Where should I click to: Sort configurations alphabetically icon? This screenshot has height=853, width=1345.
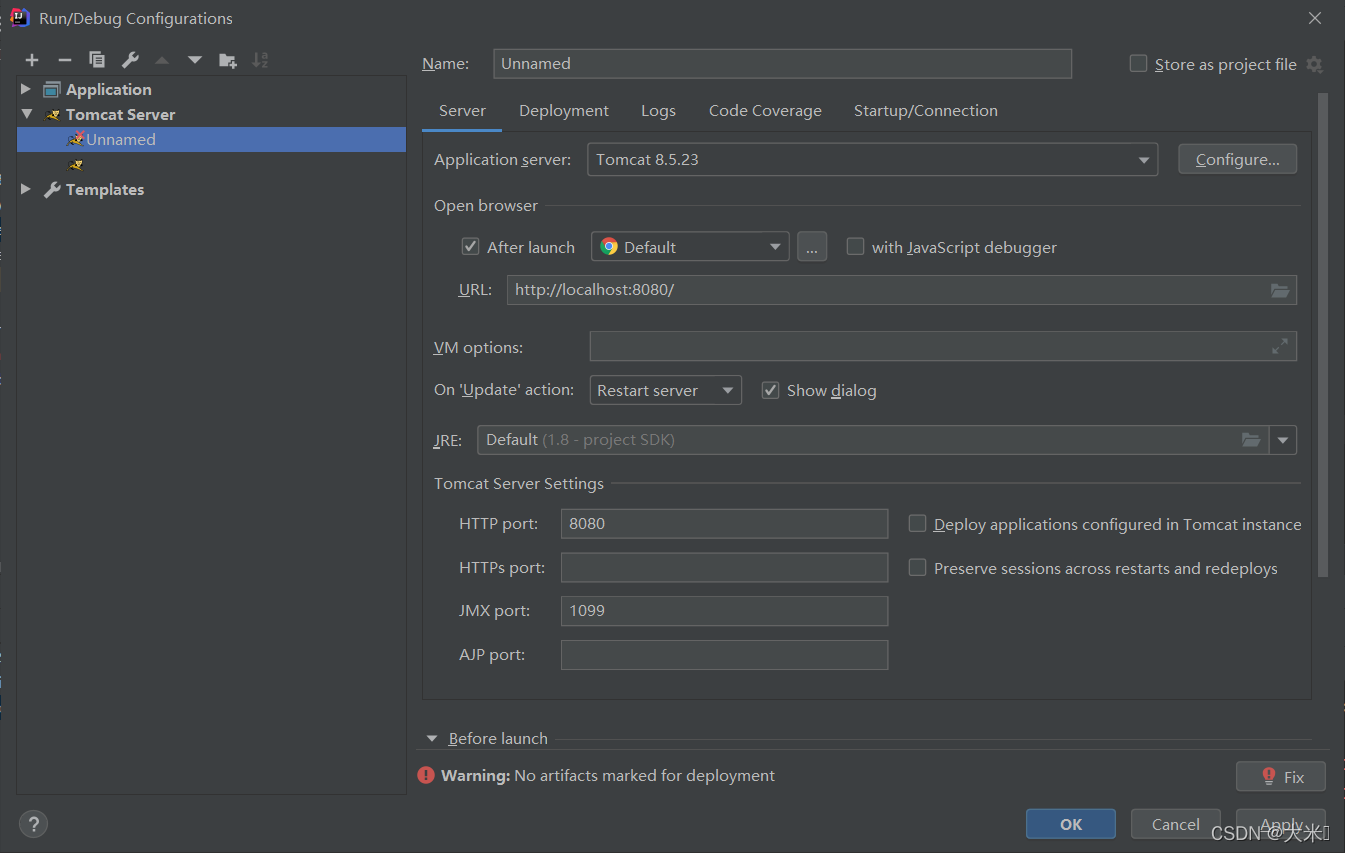point(260,60)
